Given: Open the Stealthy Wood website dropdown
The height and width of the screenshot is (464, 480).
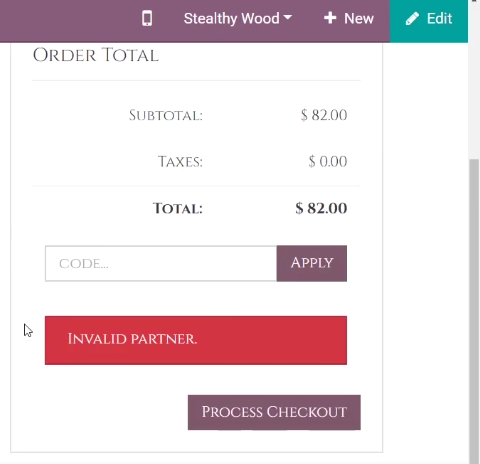Looking at the screenshot, I should click(x=238, y=18).
